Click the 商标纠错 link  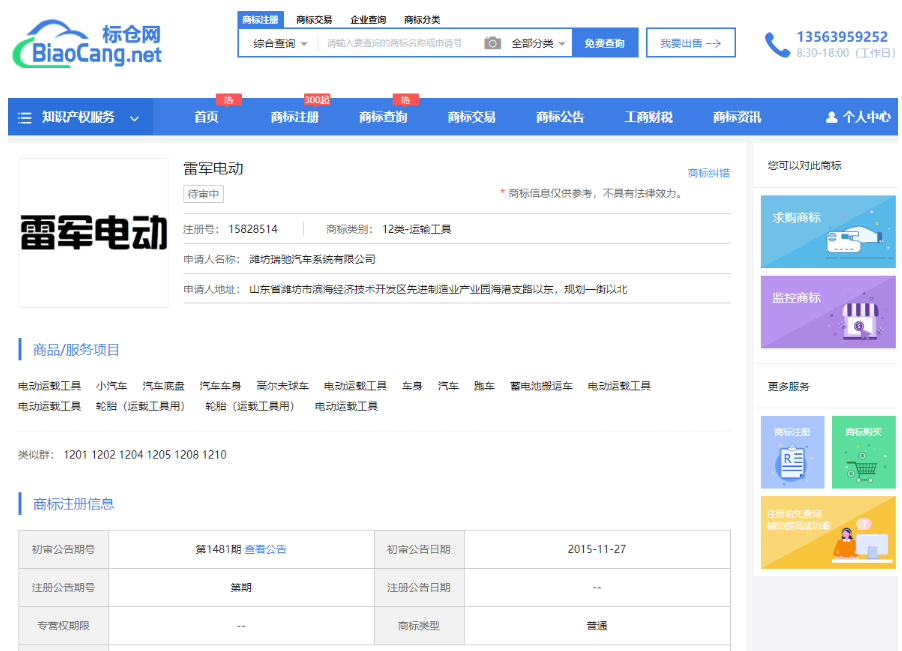(709, 173)
